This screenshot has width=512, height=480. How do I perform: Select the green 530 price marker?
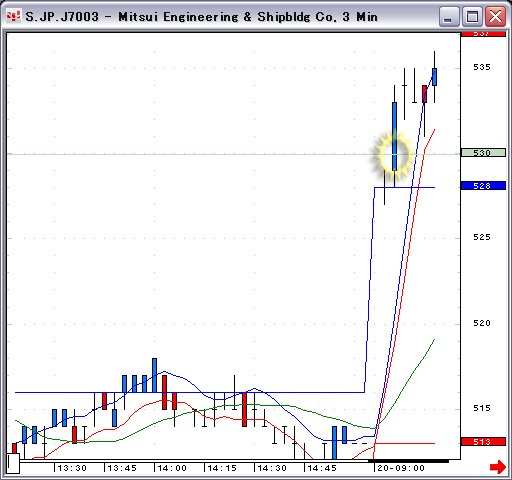(x=483, y=153)
